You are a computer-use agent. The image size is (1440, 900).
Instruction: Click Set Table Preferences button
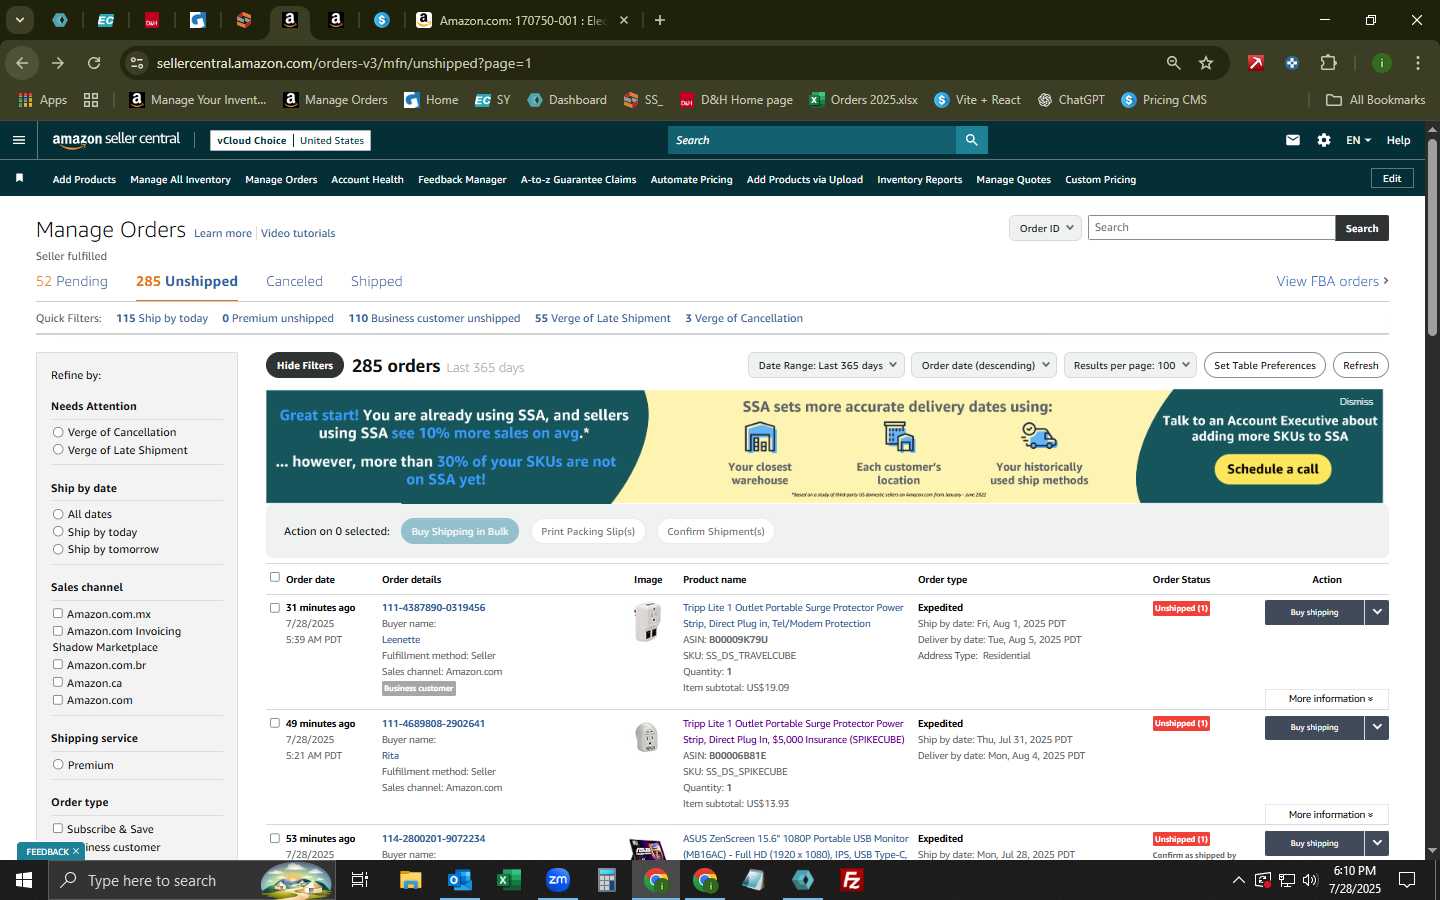click(x=1265, y=365)
